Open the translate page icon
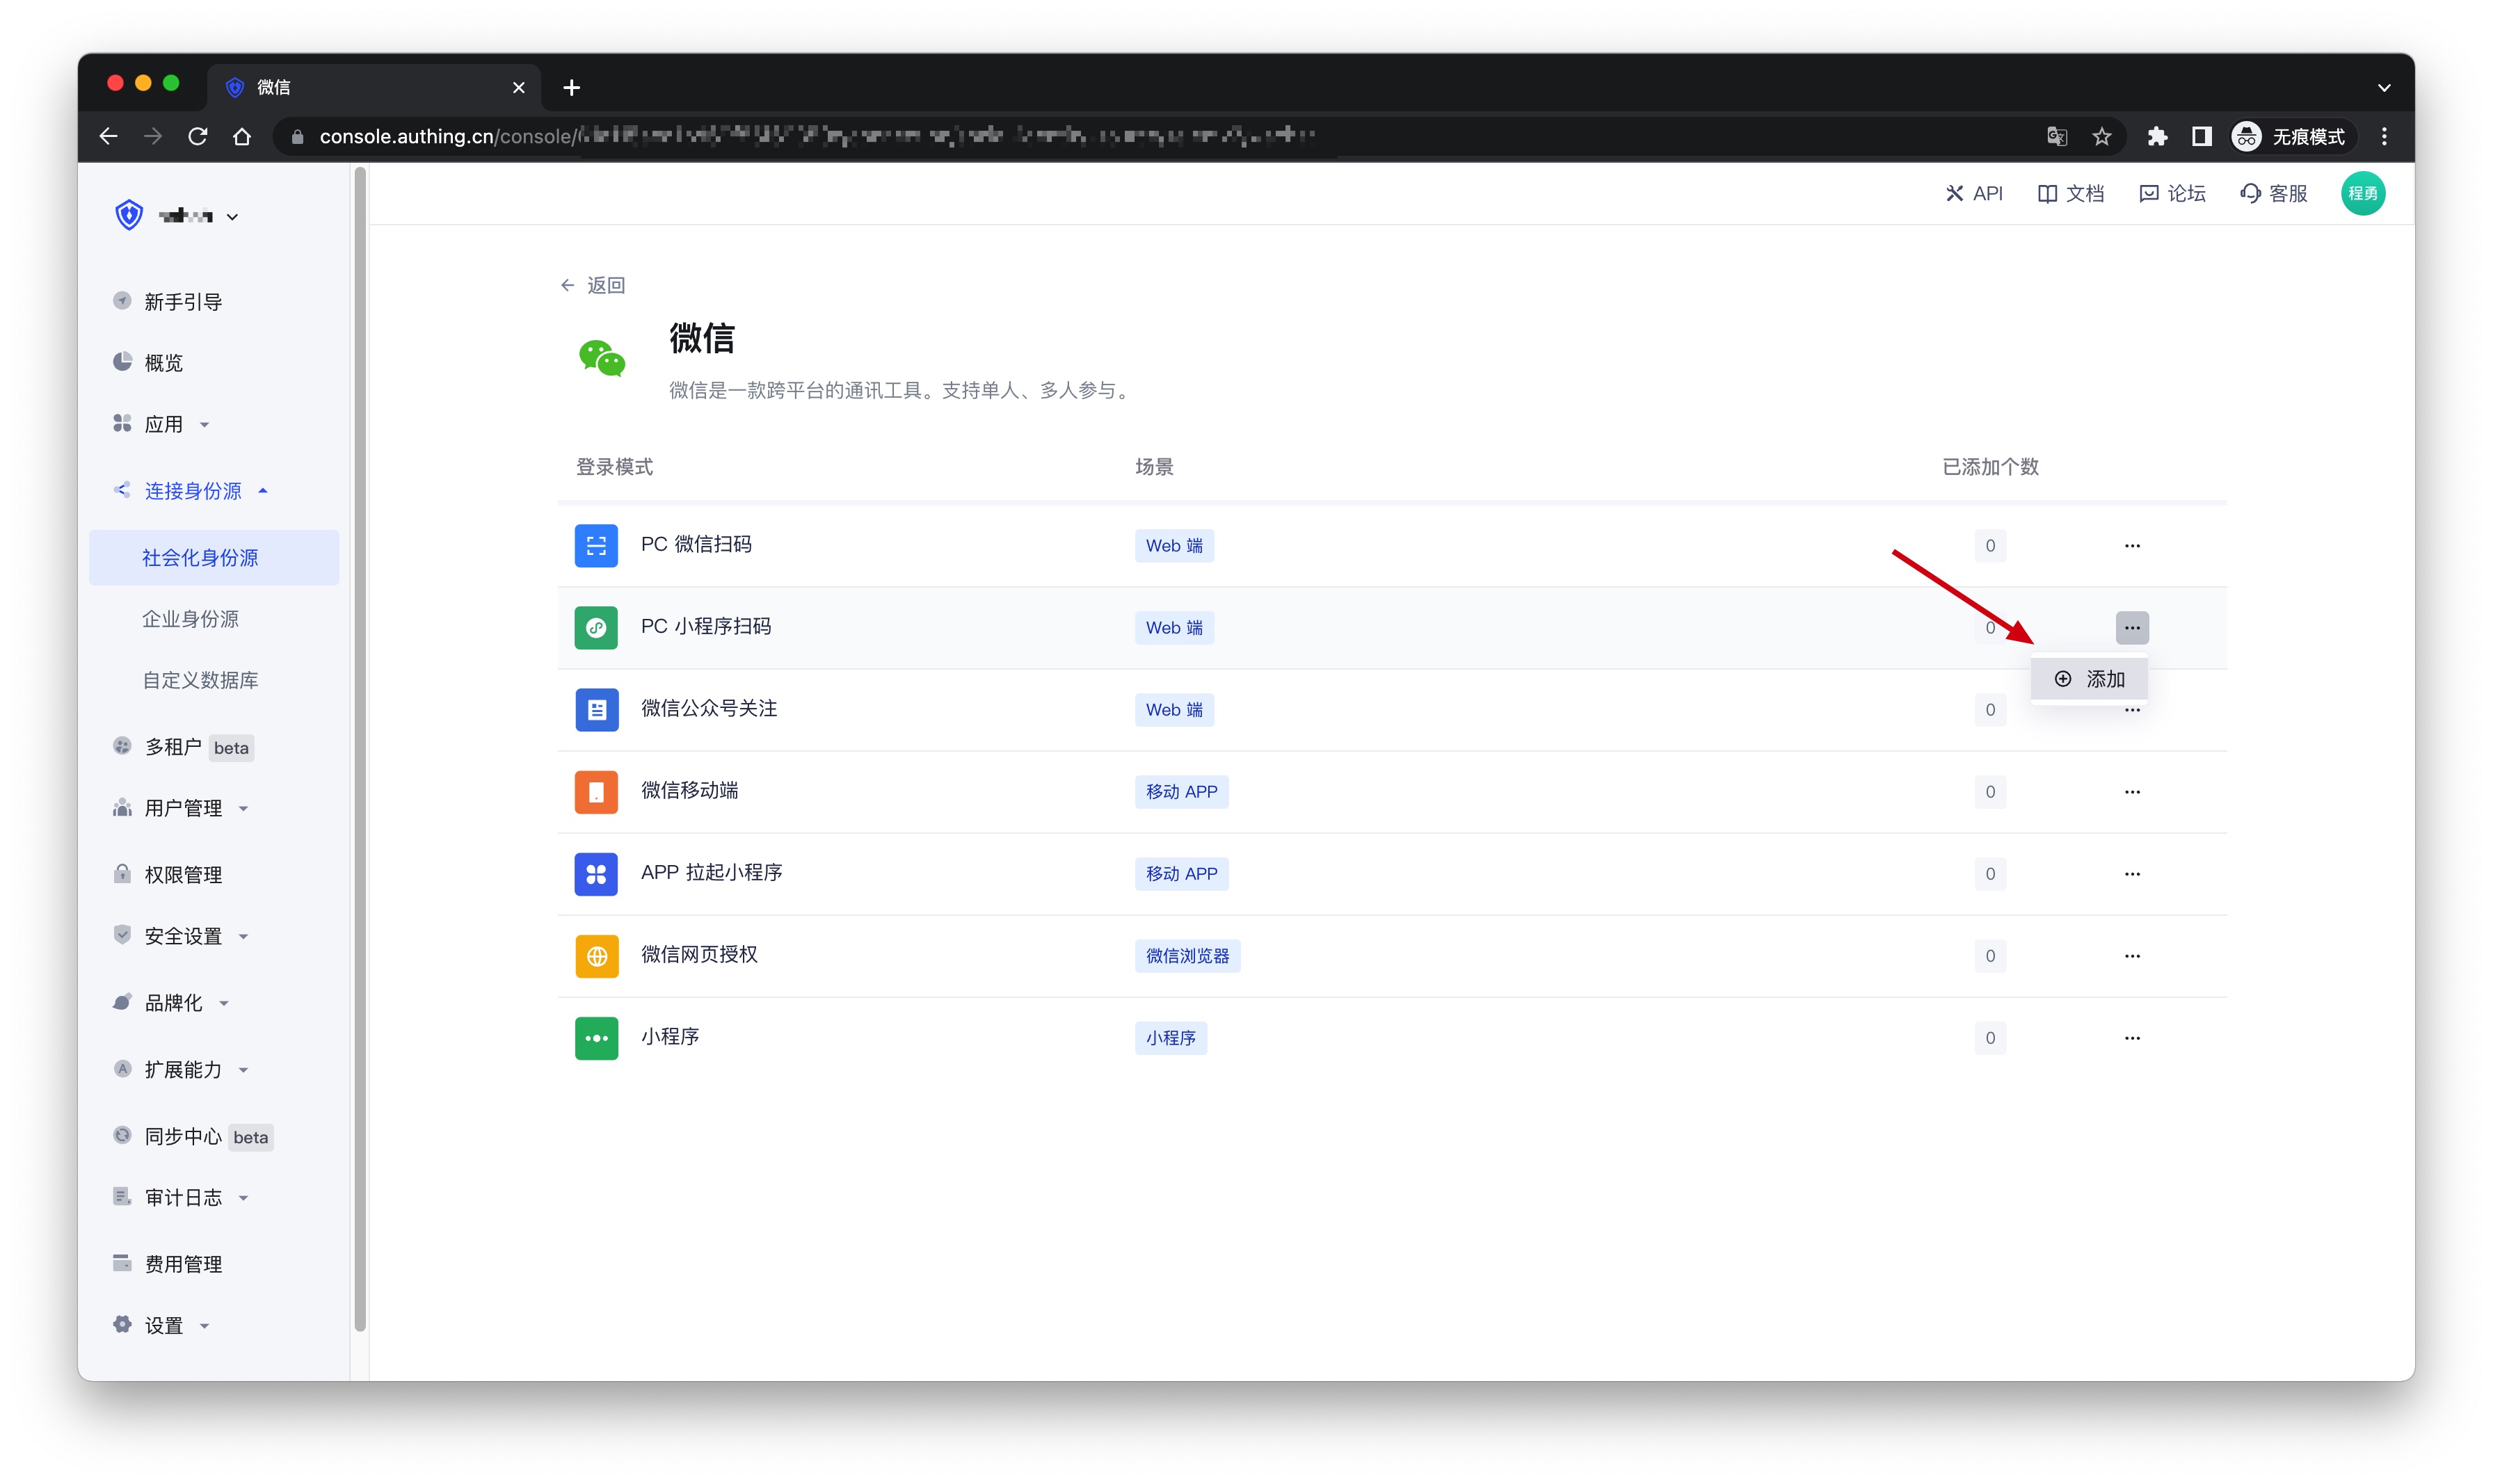This screenshot has height=1484, width=2493. (x=2056, y=137)
